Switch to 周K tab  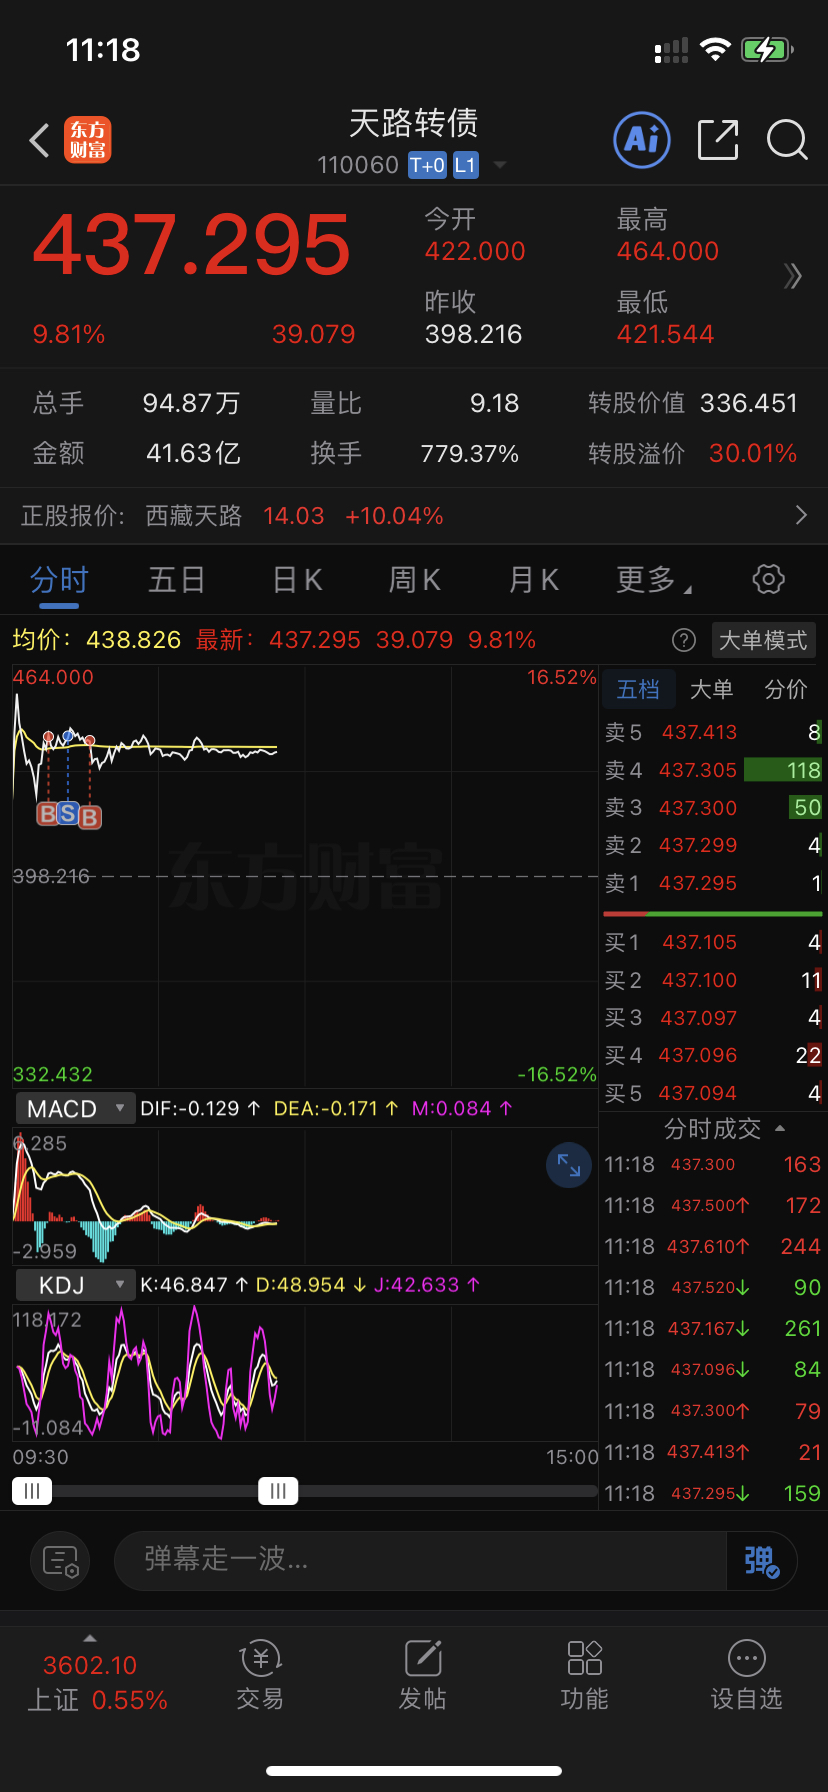(x=415, y=580)
